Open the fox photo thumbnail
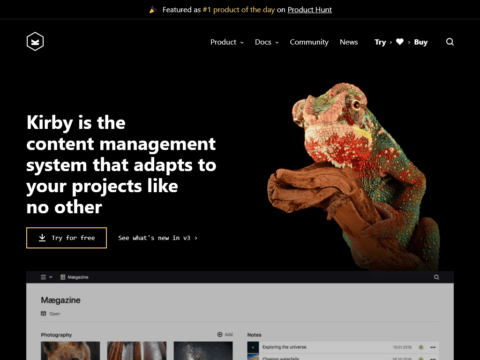Image resolution: width=480 pixels, height=360 pixels. [x=70, y=351]
